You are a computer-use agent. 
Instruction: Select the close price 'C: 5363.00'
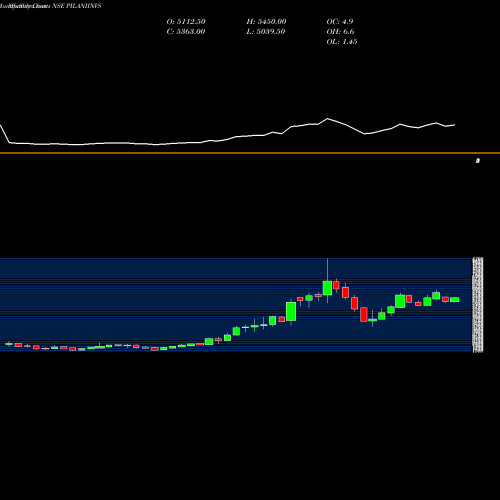click(x=186, y=31)
